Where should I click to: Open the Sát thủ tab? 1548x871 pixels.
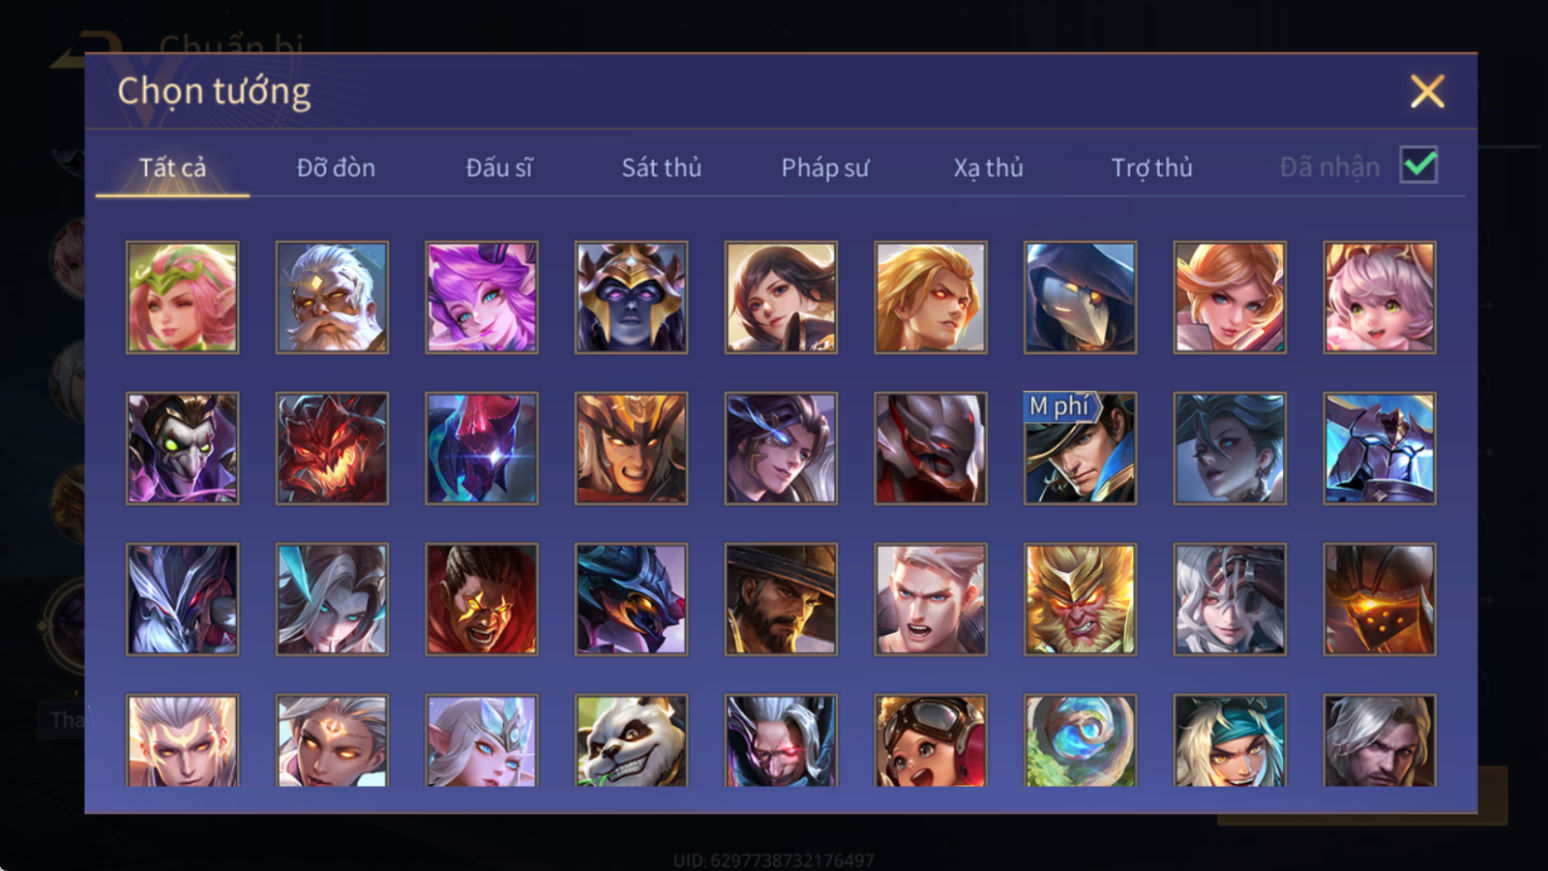point(661,168)
